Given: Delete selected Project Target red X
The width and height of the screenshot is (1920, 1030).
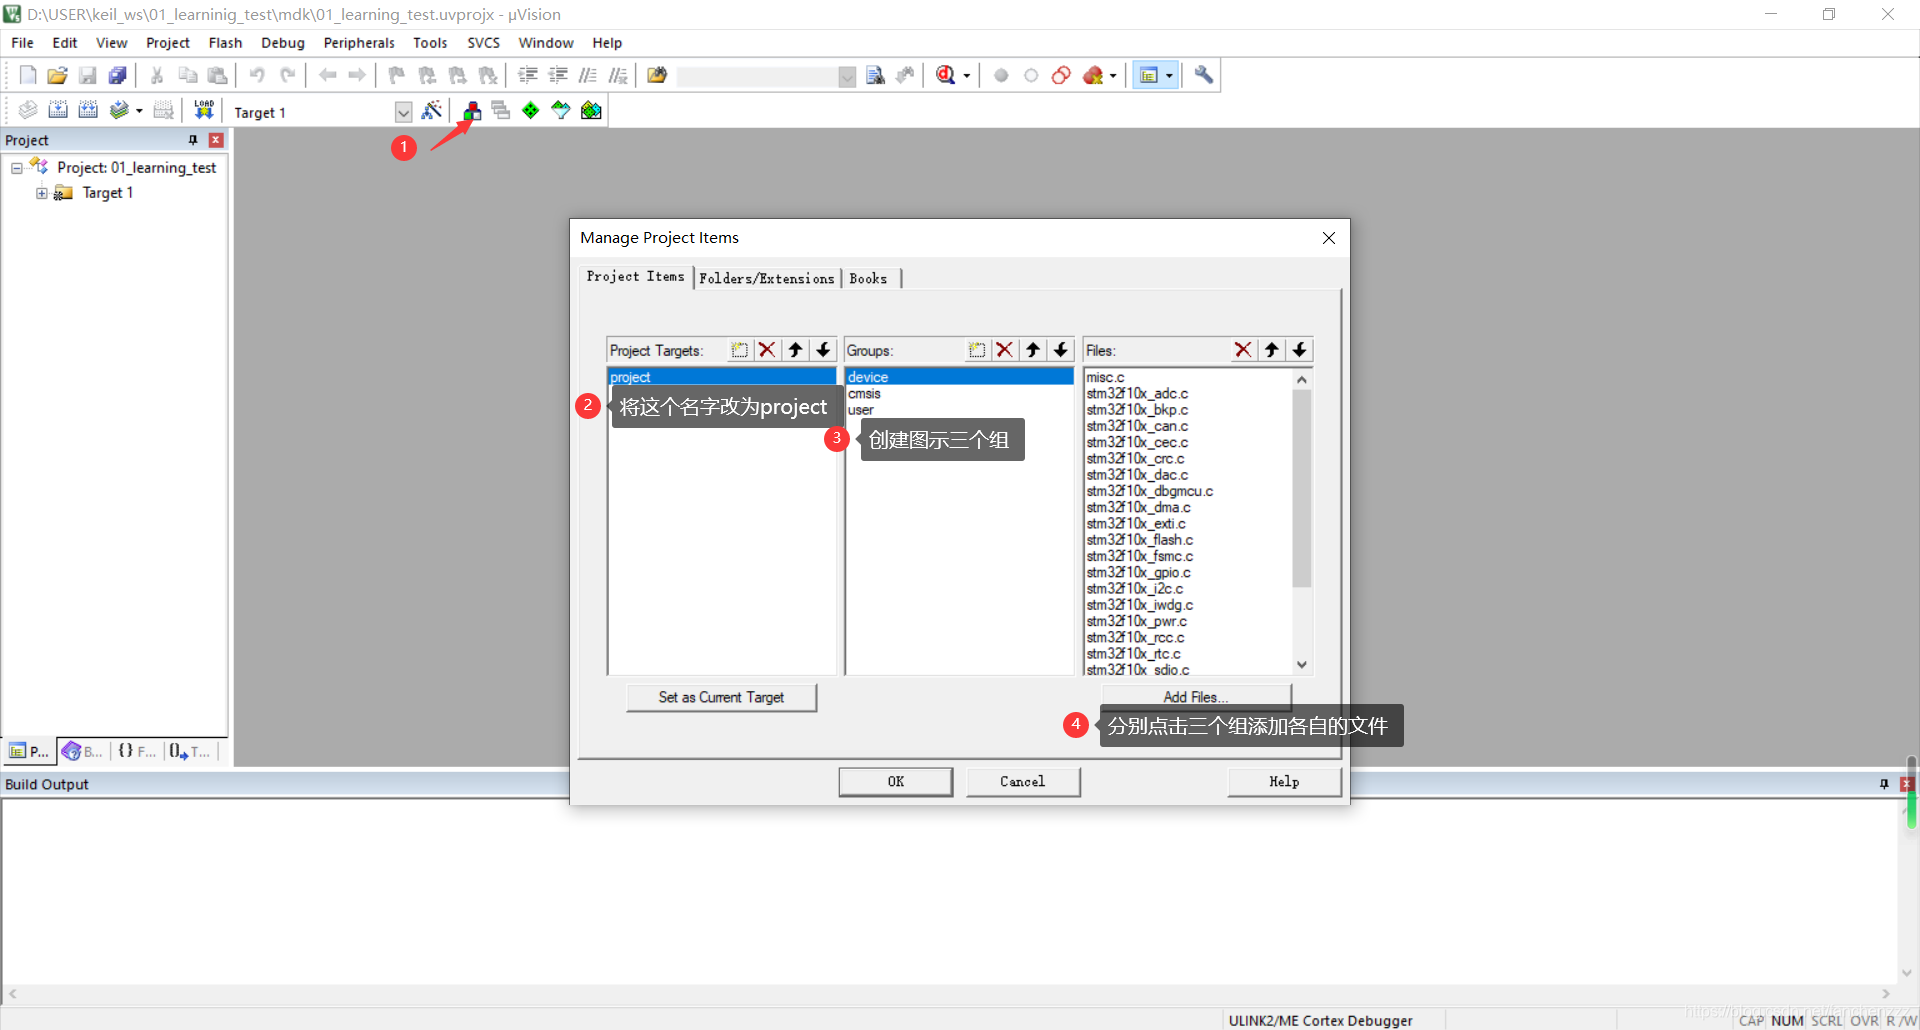Looking at the screenshot, I should pyautogui.click(x=767, y=350).
